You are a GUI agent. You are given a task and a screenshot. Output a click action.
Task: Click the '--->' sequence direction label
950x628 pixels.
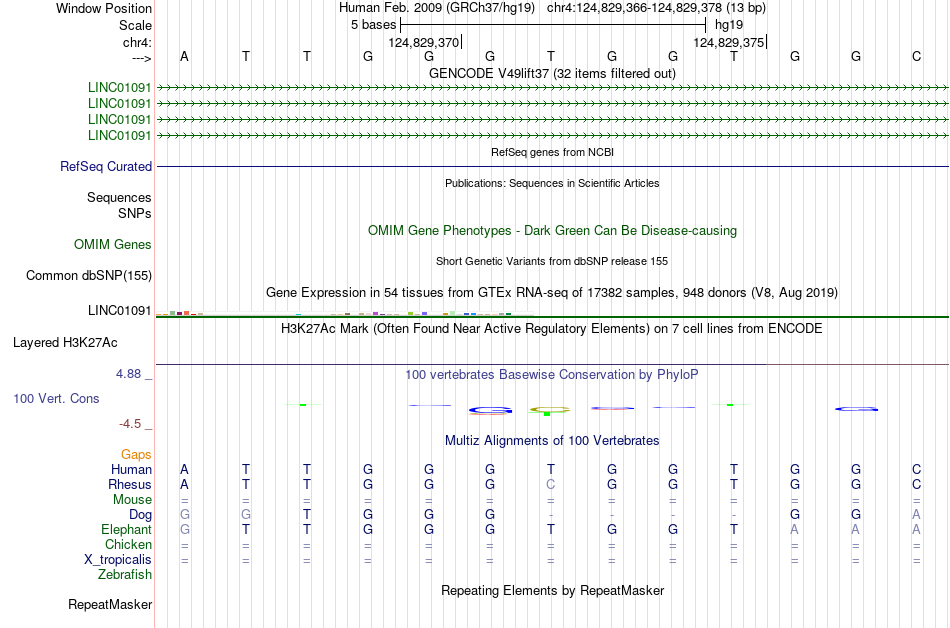pyautogui.click(x=141, y=58)
